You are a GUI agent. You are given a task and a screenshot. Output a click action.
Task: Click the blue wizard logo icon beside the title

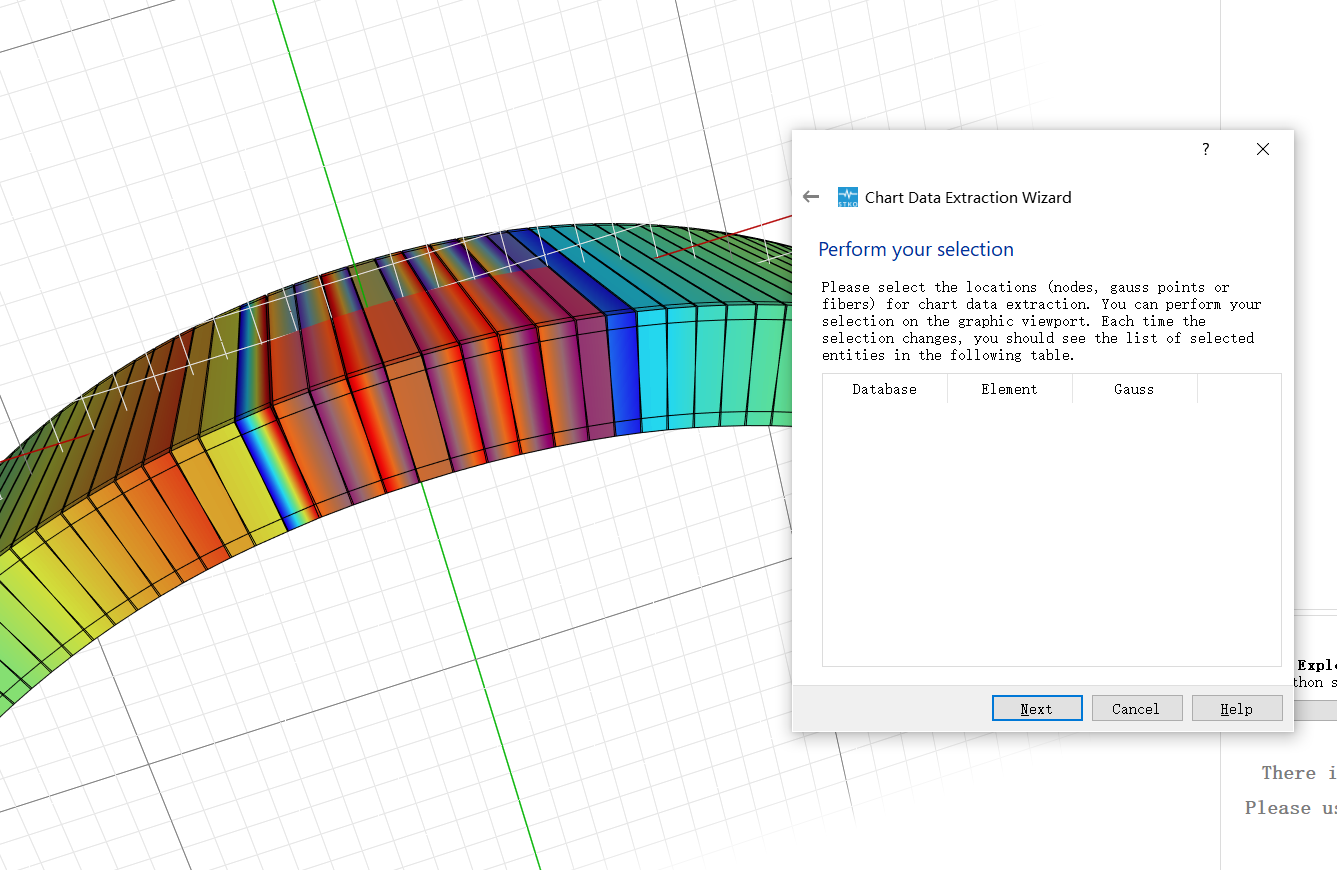[848, 197]
